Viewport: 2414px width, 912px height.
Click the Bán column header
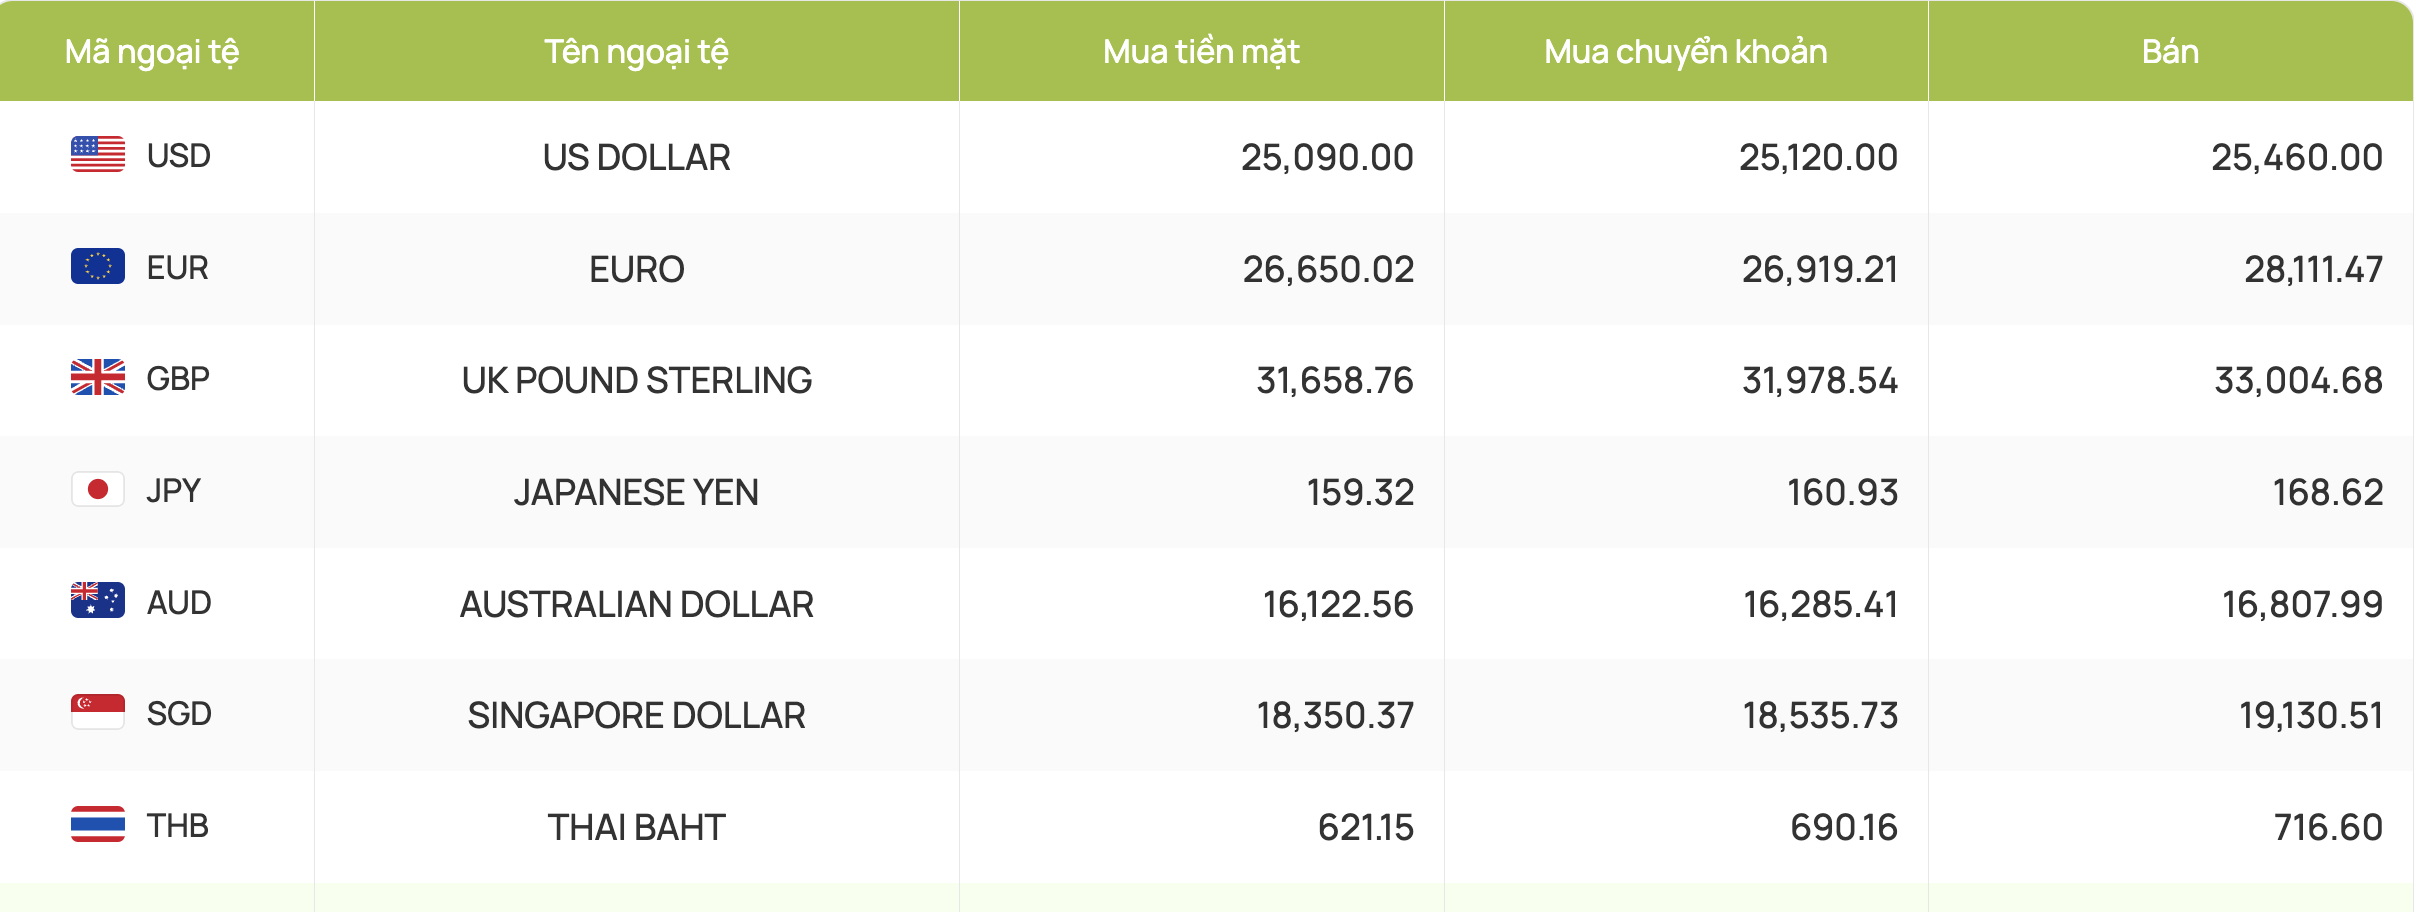2170,52
